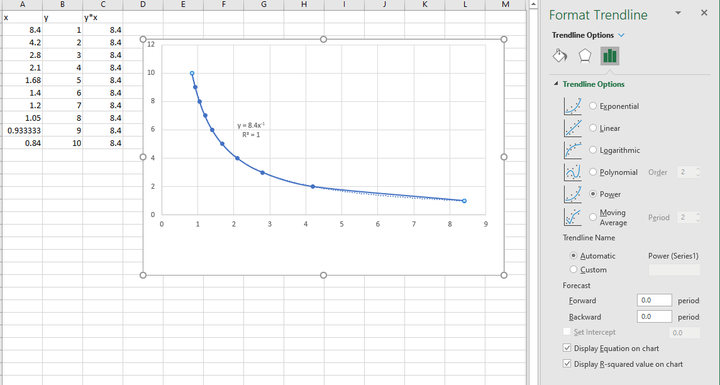Screen dimensions: 720x385
Task: Click the chart data point at x=8.4
Action: 464,201
